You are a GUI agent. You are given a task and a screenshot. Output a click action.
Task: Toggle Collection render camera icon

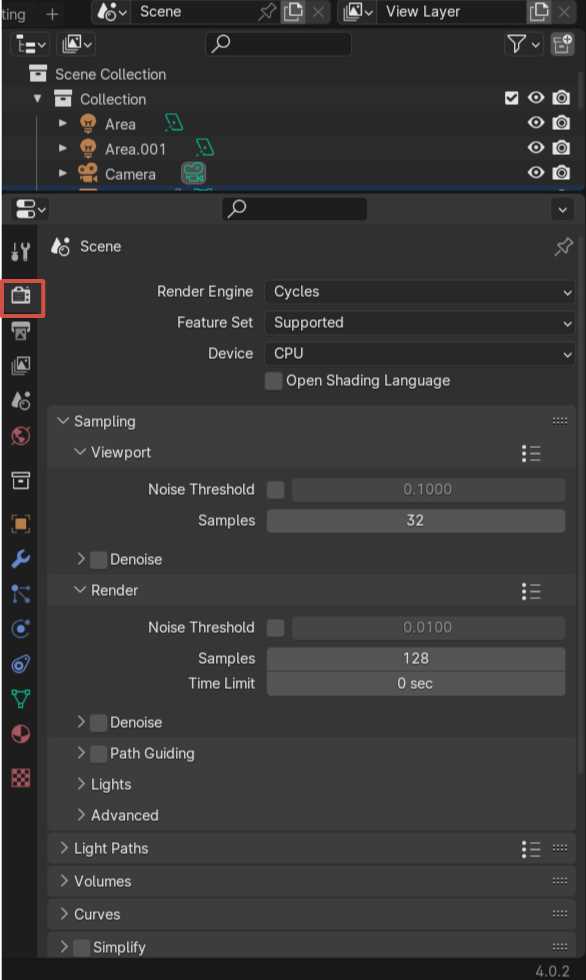(561, 98)
